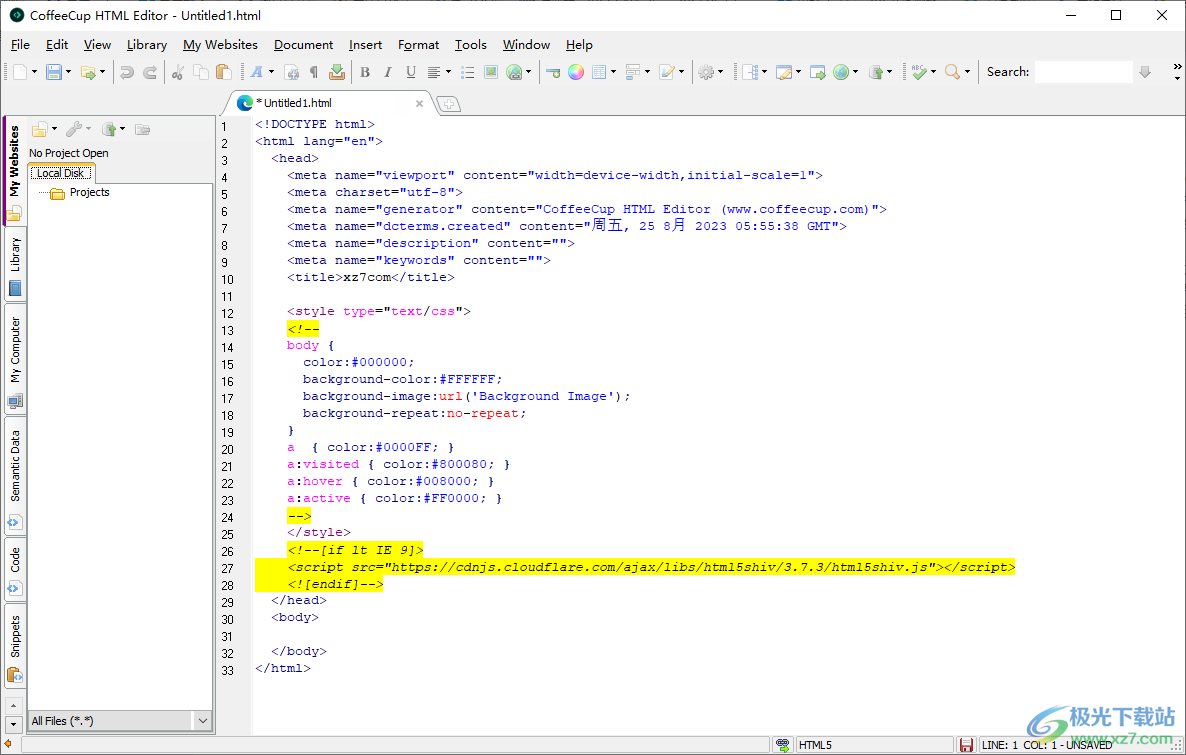
Task: Click the upload to server icon in toolbar
Action: (x=876, y=72)
